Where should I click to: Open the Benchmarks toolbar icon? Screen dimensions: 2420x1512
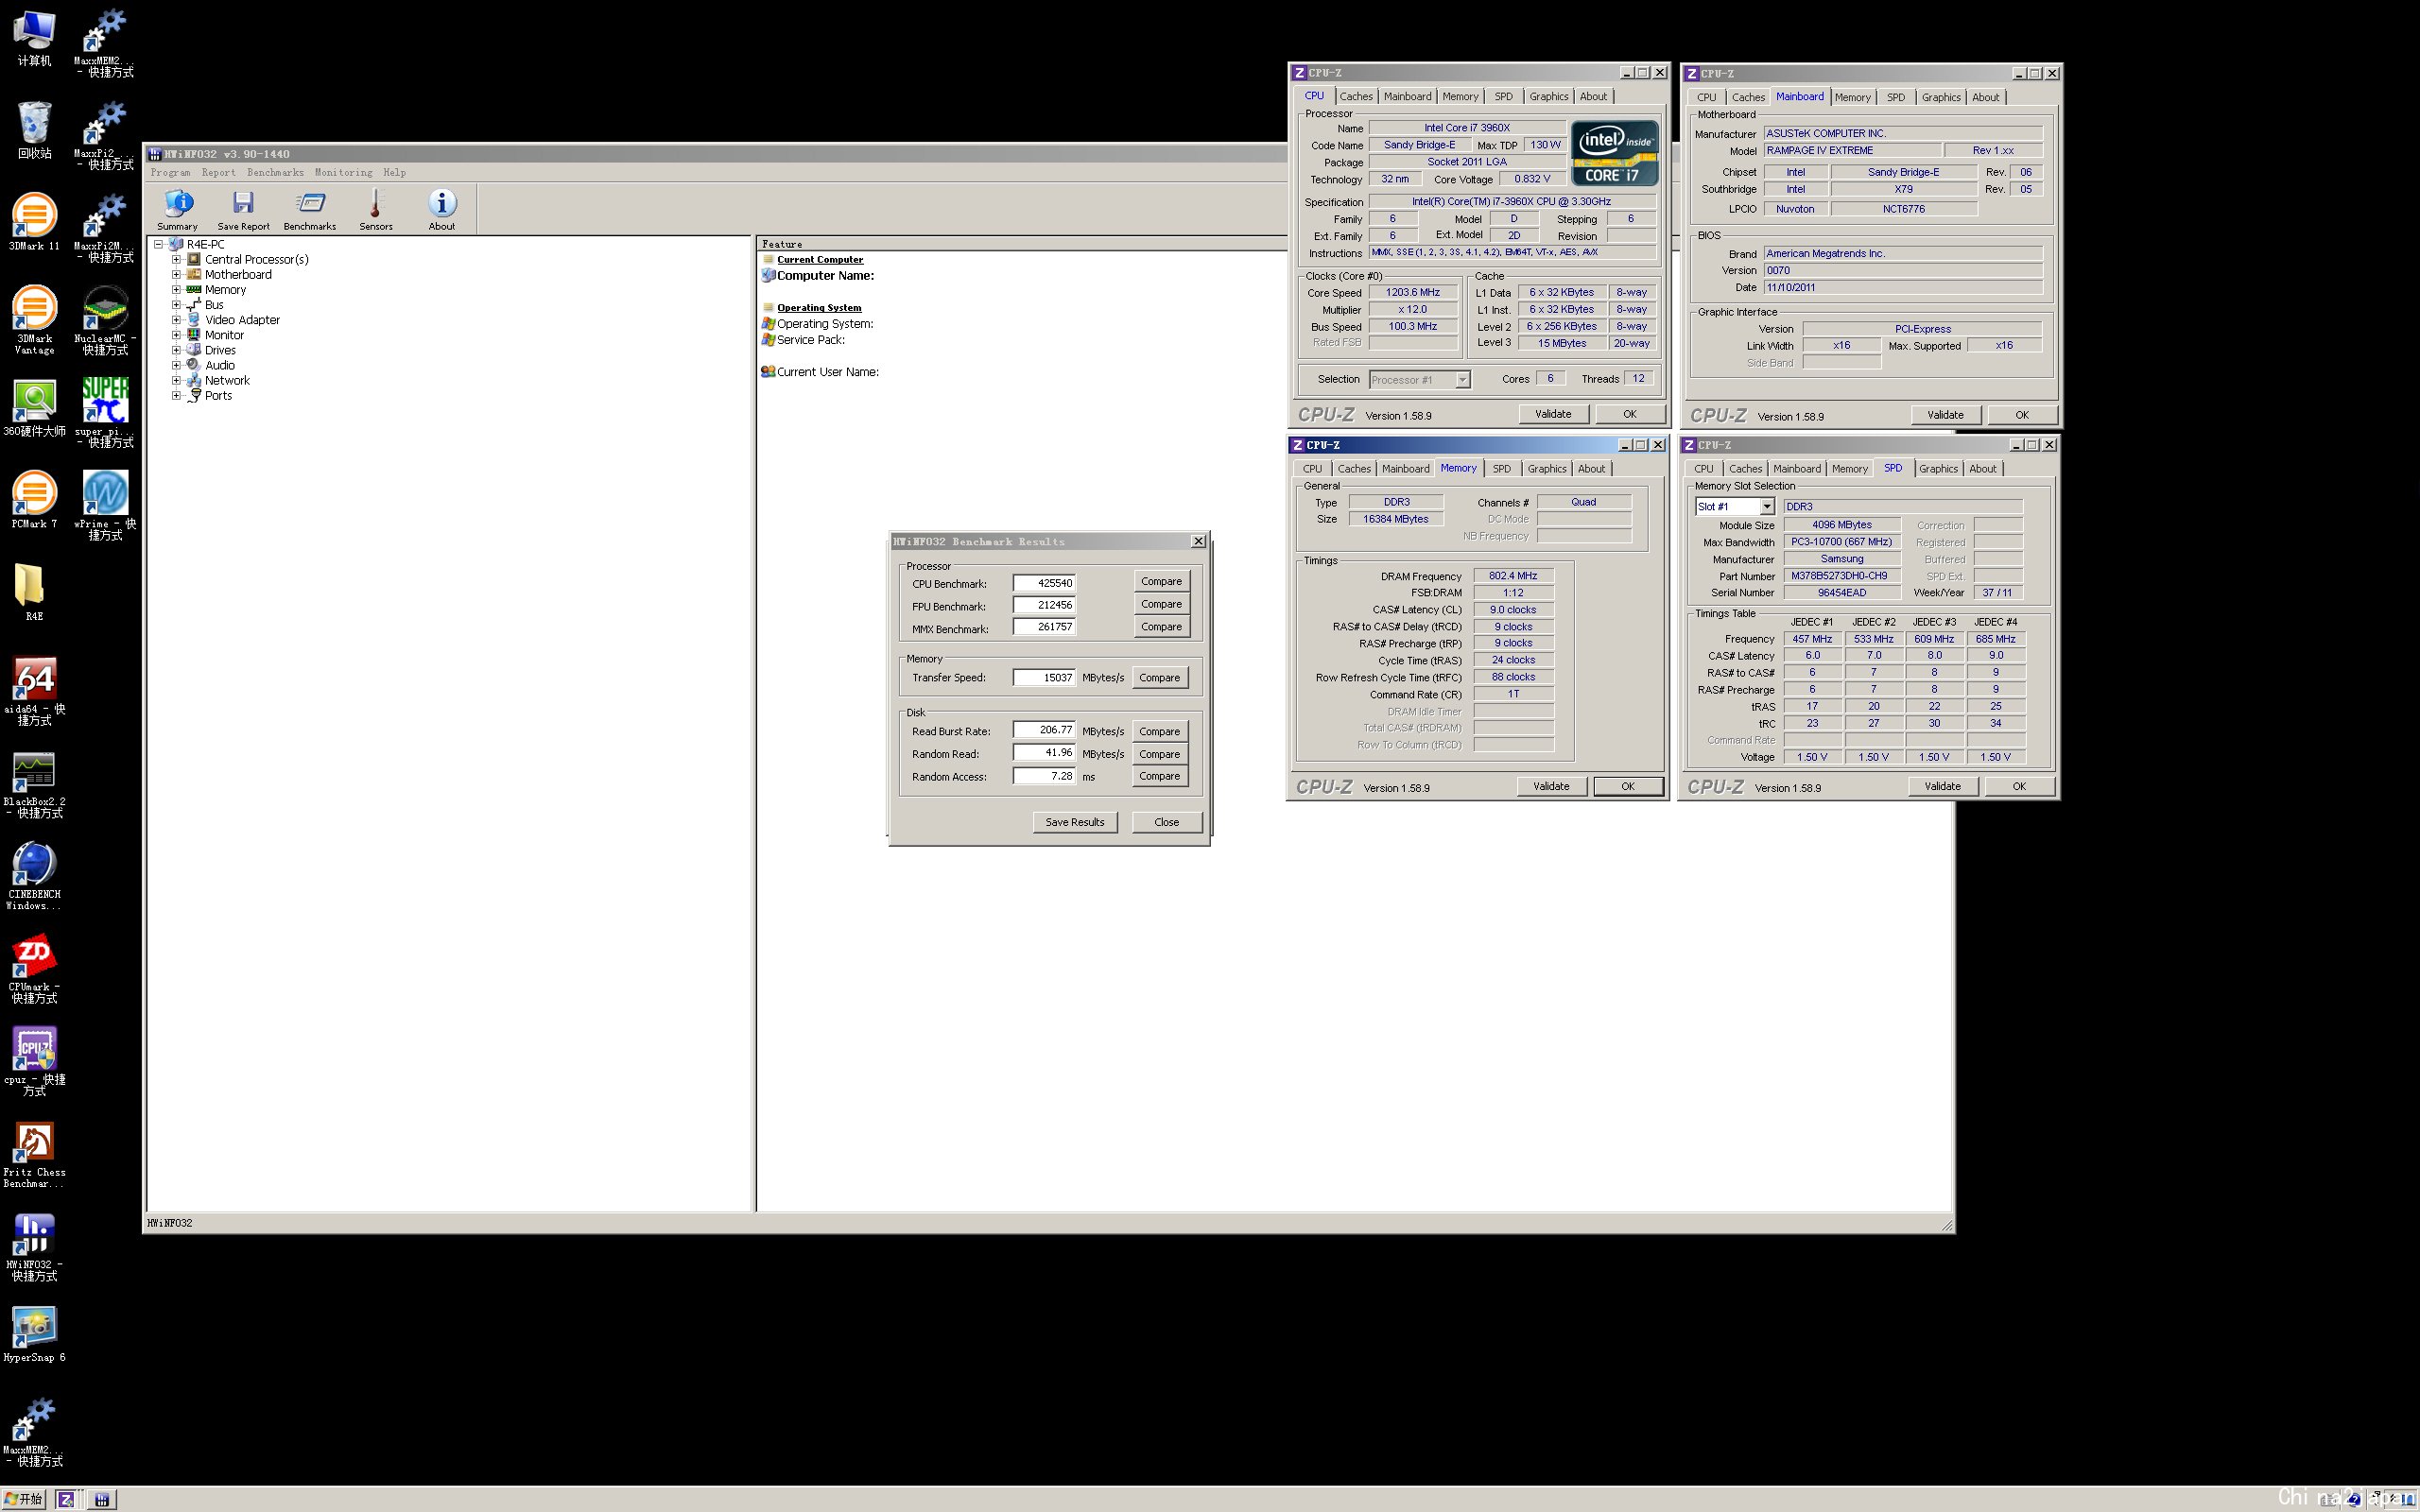tap(310, 210)
